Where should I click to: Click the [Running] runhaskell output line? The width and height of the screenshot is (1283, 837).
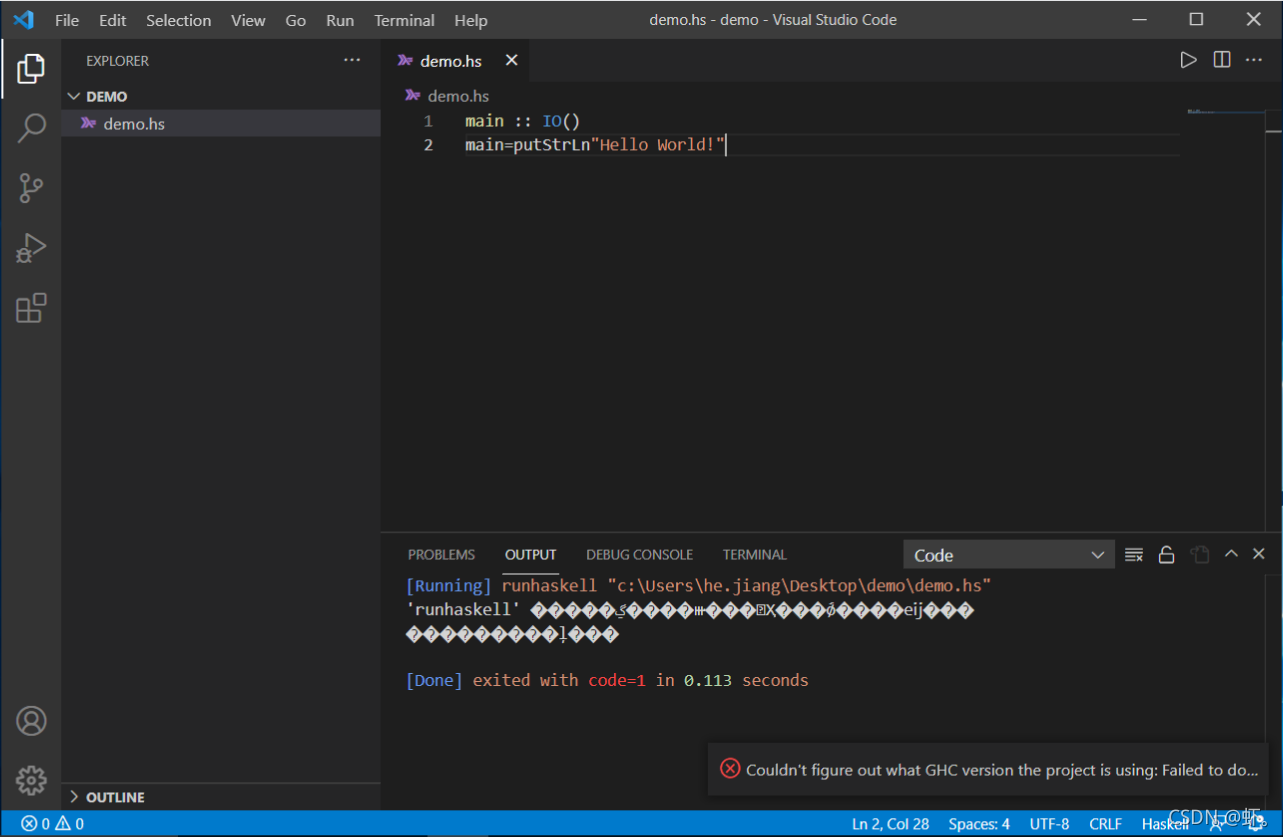pyautogui.click(x=698, y=585)
